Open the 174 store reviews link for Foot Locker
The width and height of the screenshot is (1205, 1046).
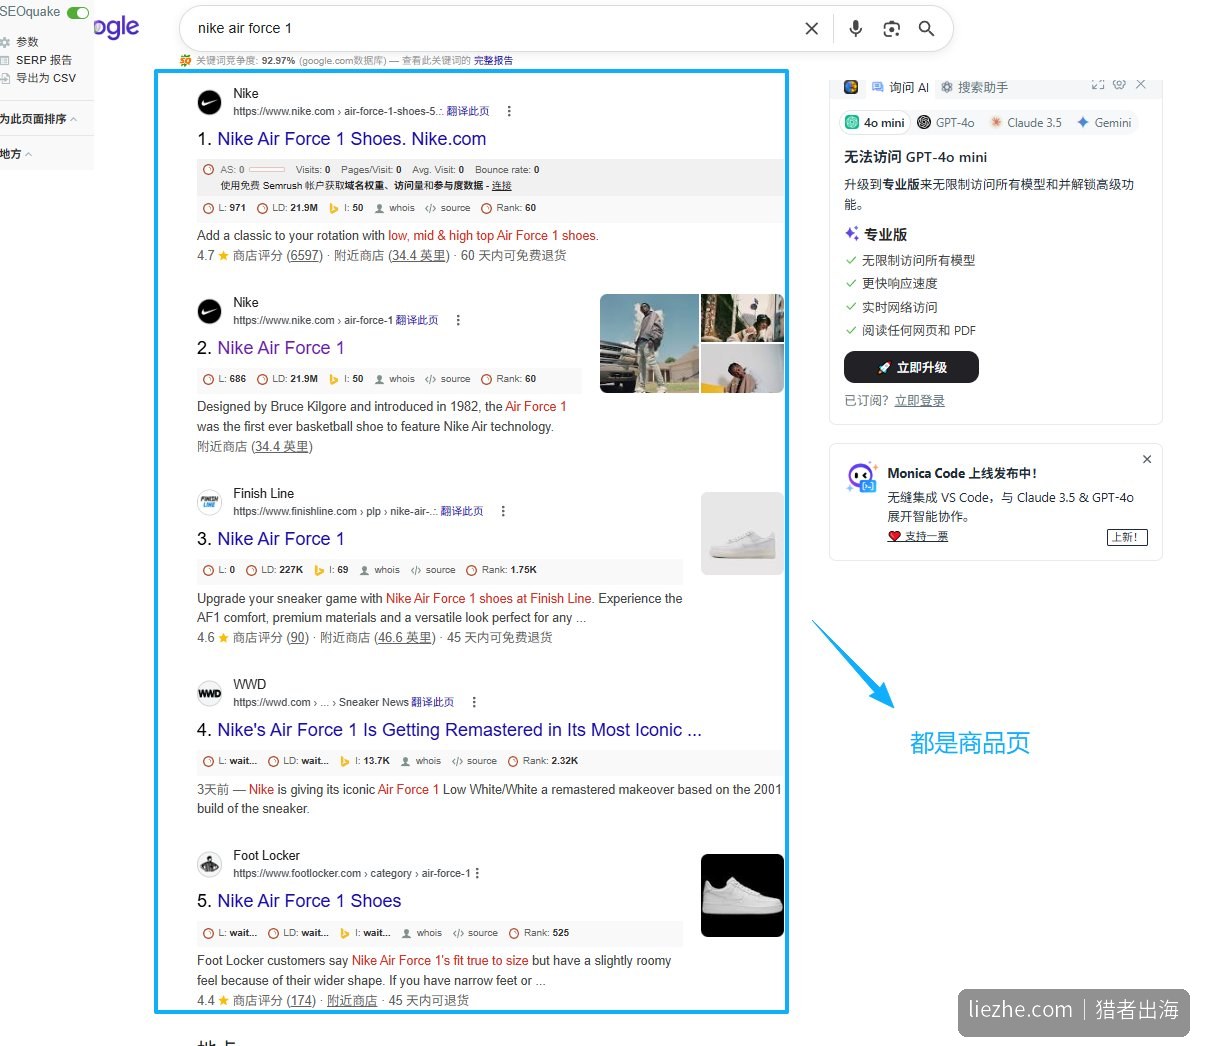point(301,1000)
